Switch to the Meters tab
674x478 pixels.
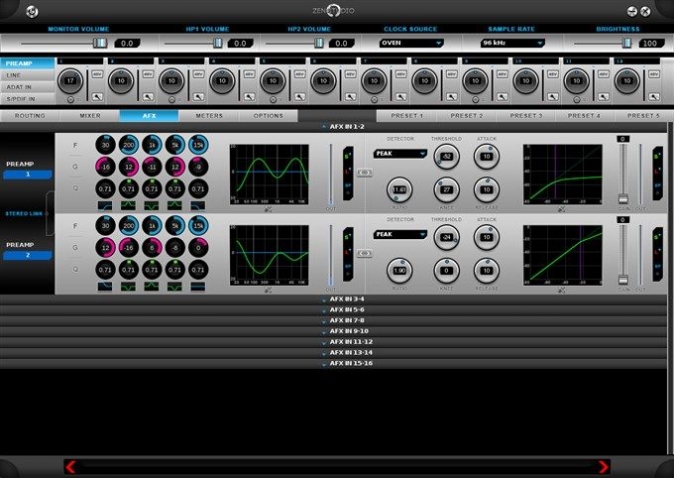(209, 116)
